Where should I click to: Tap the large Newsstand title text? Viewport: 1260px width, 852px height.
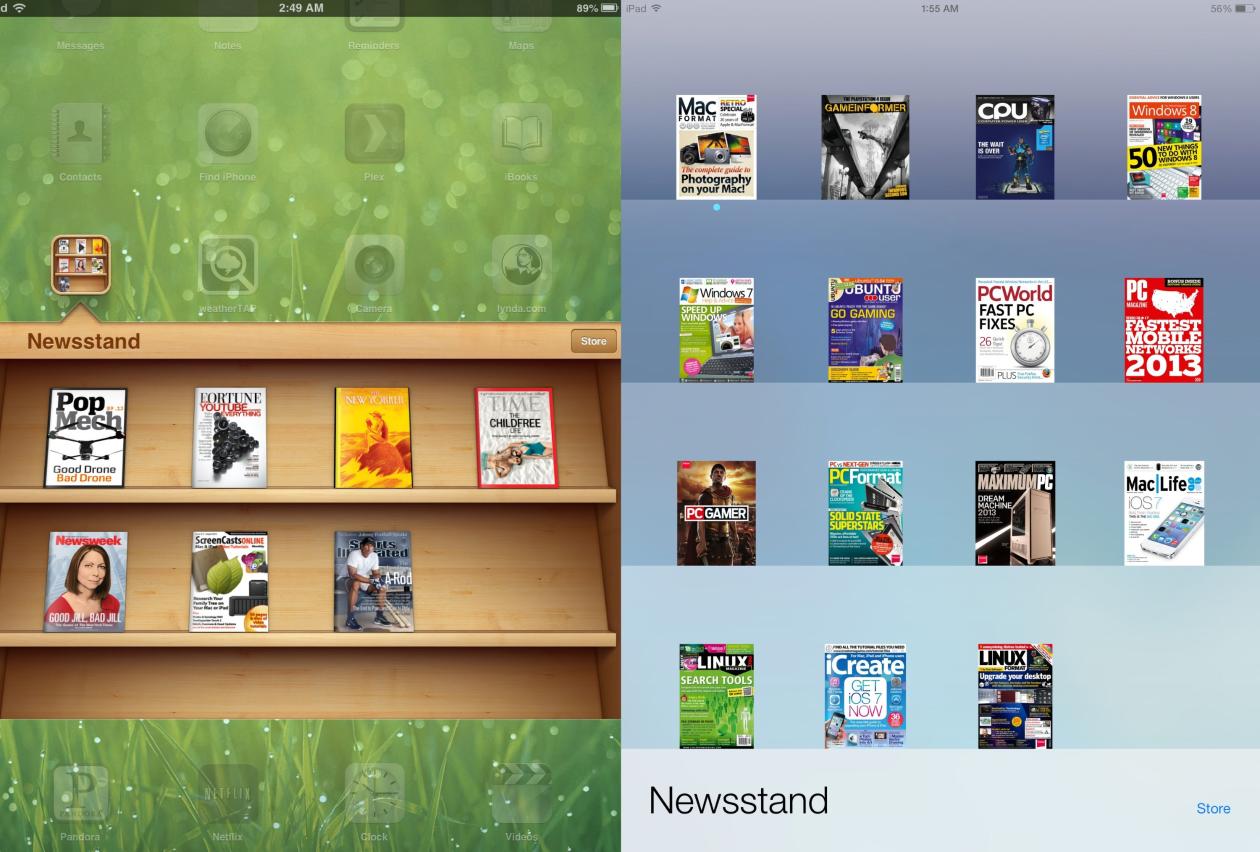point(738,801)
